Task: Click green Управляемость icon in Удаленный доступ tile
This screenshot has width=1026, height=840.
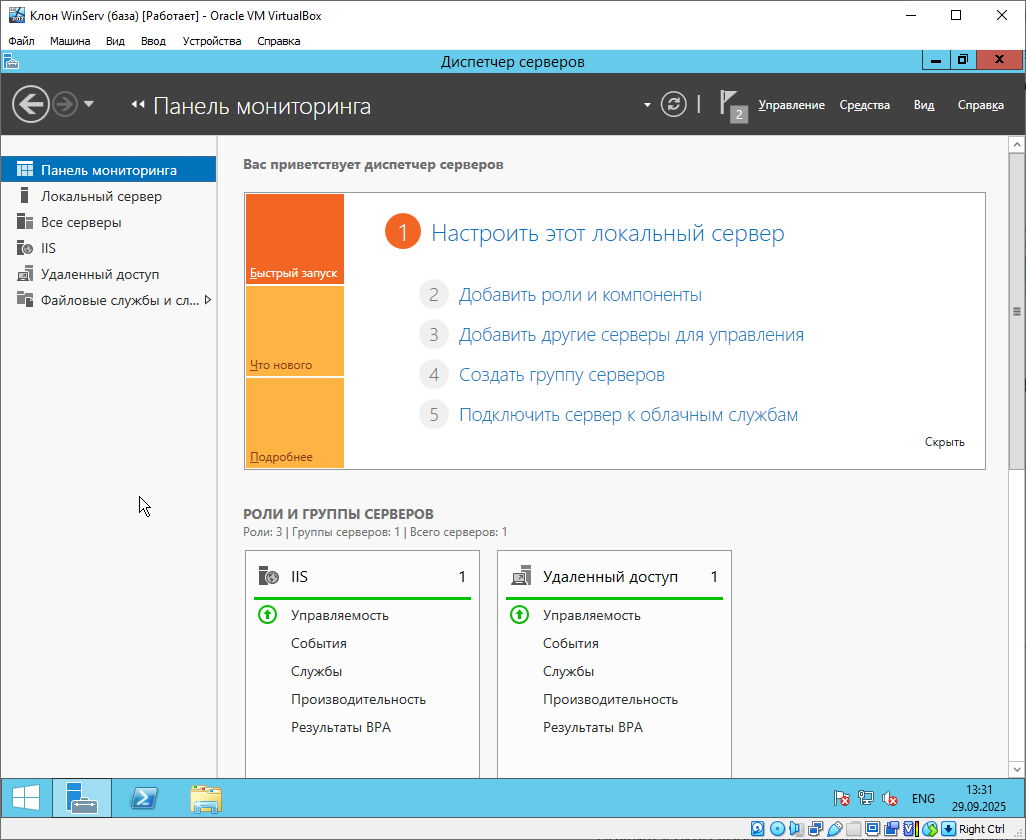Action: [x=519, y=615]
